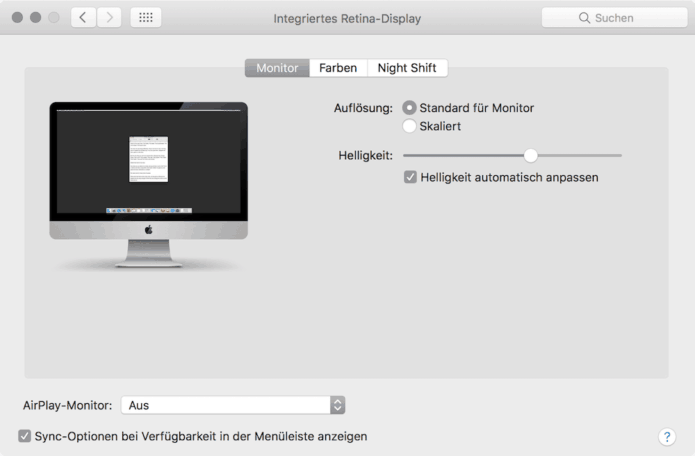
Task: Minimize the window with the yellow button
Action: pos(35,18)
